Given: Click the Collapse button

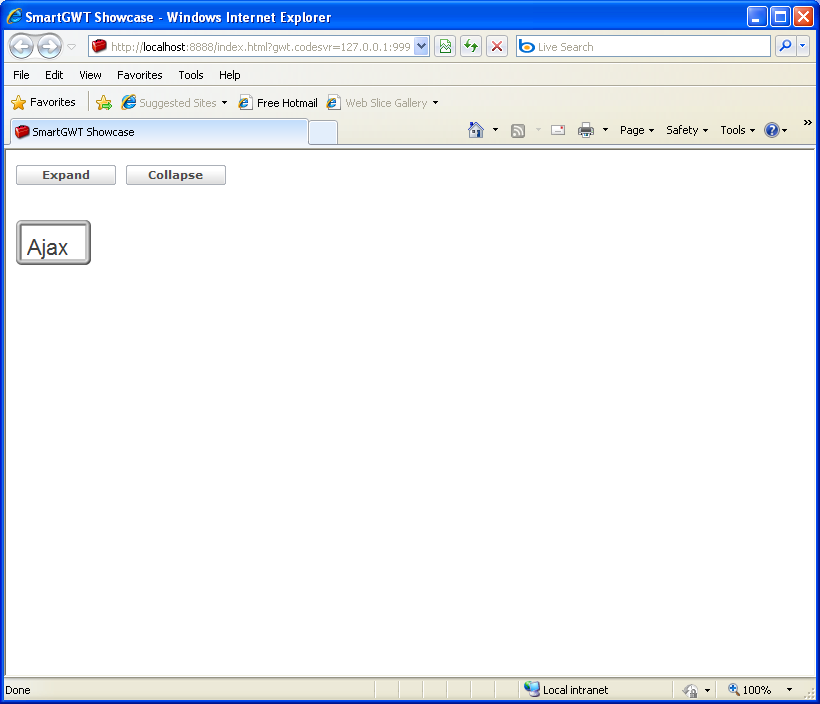Looking at the screenshot, I should point(176,175).
